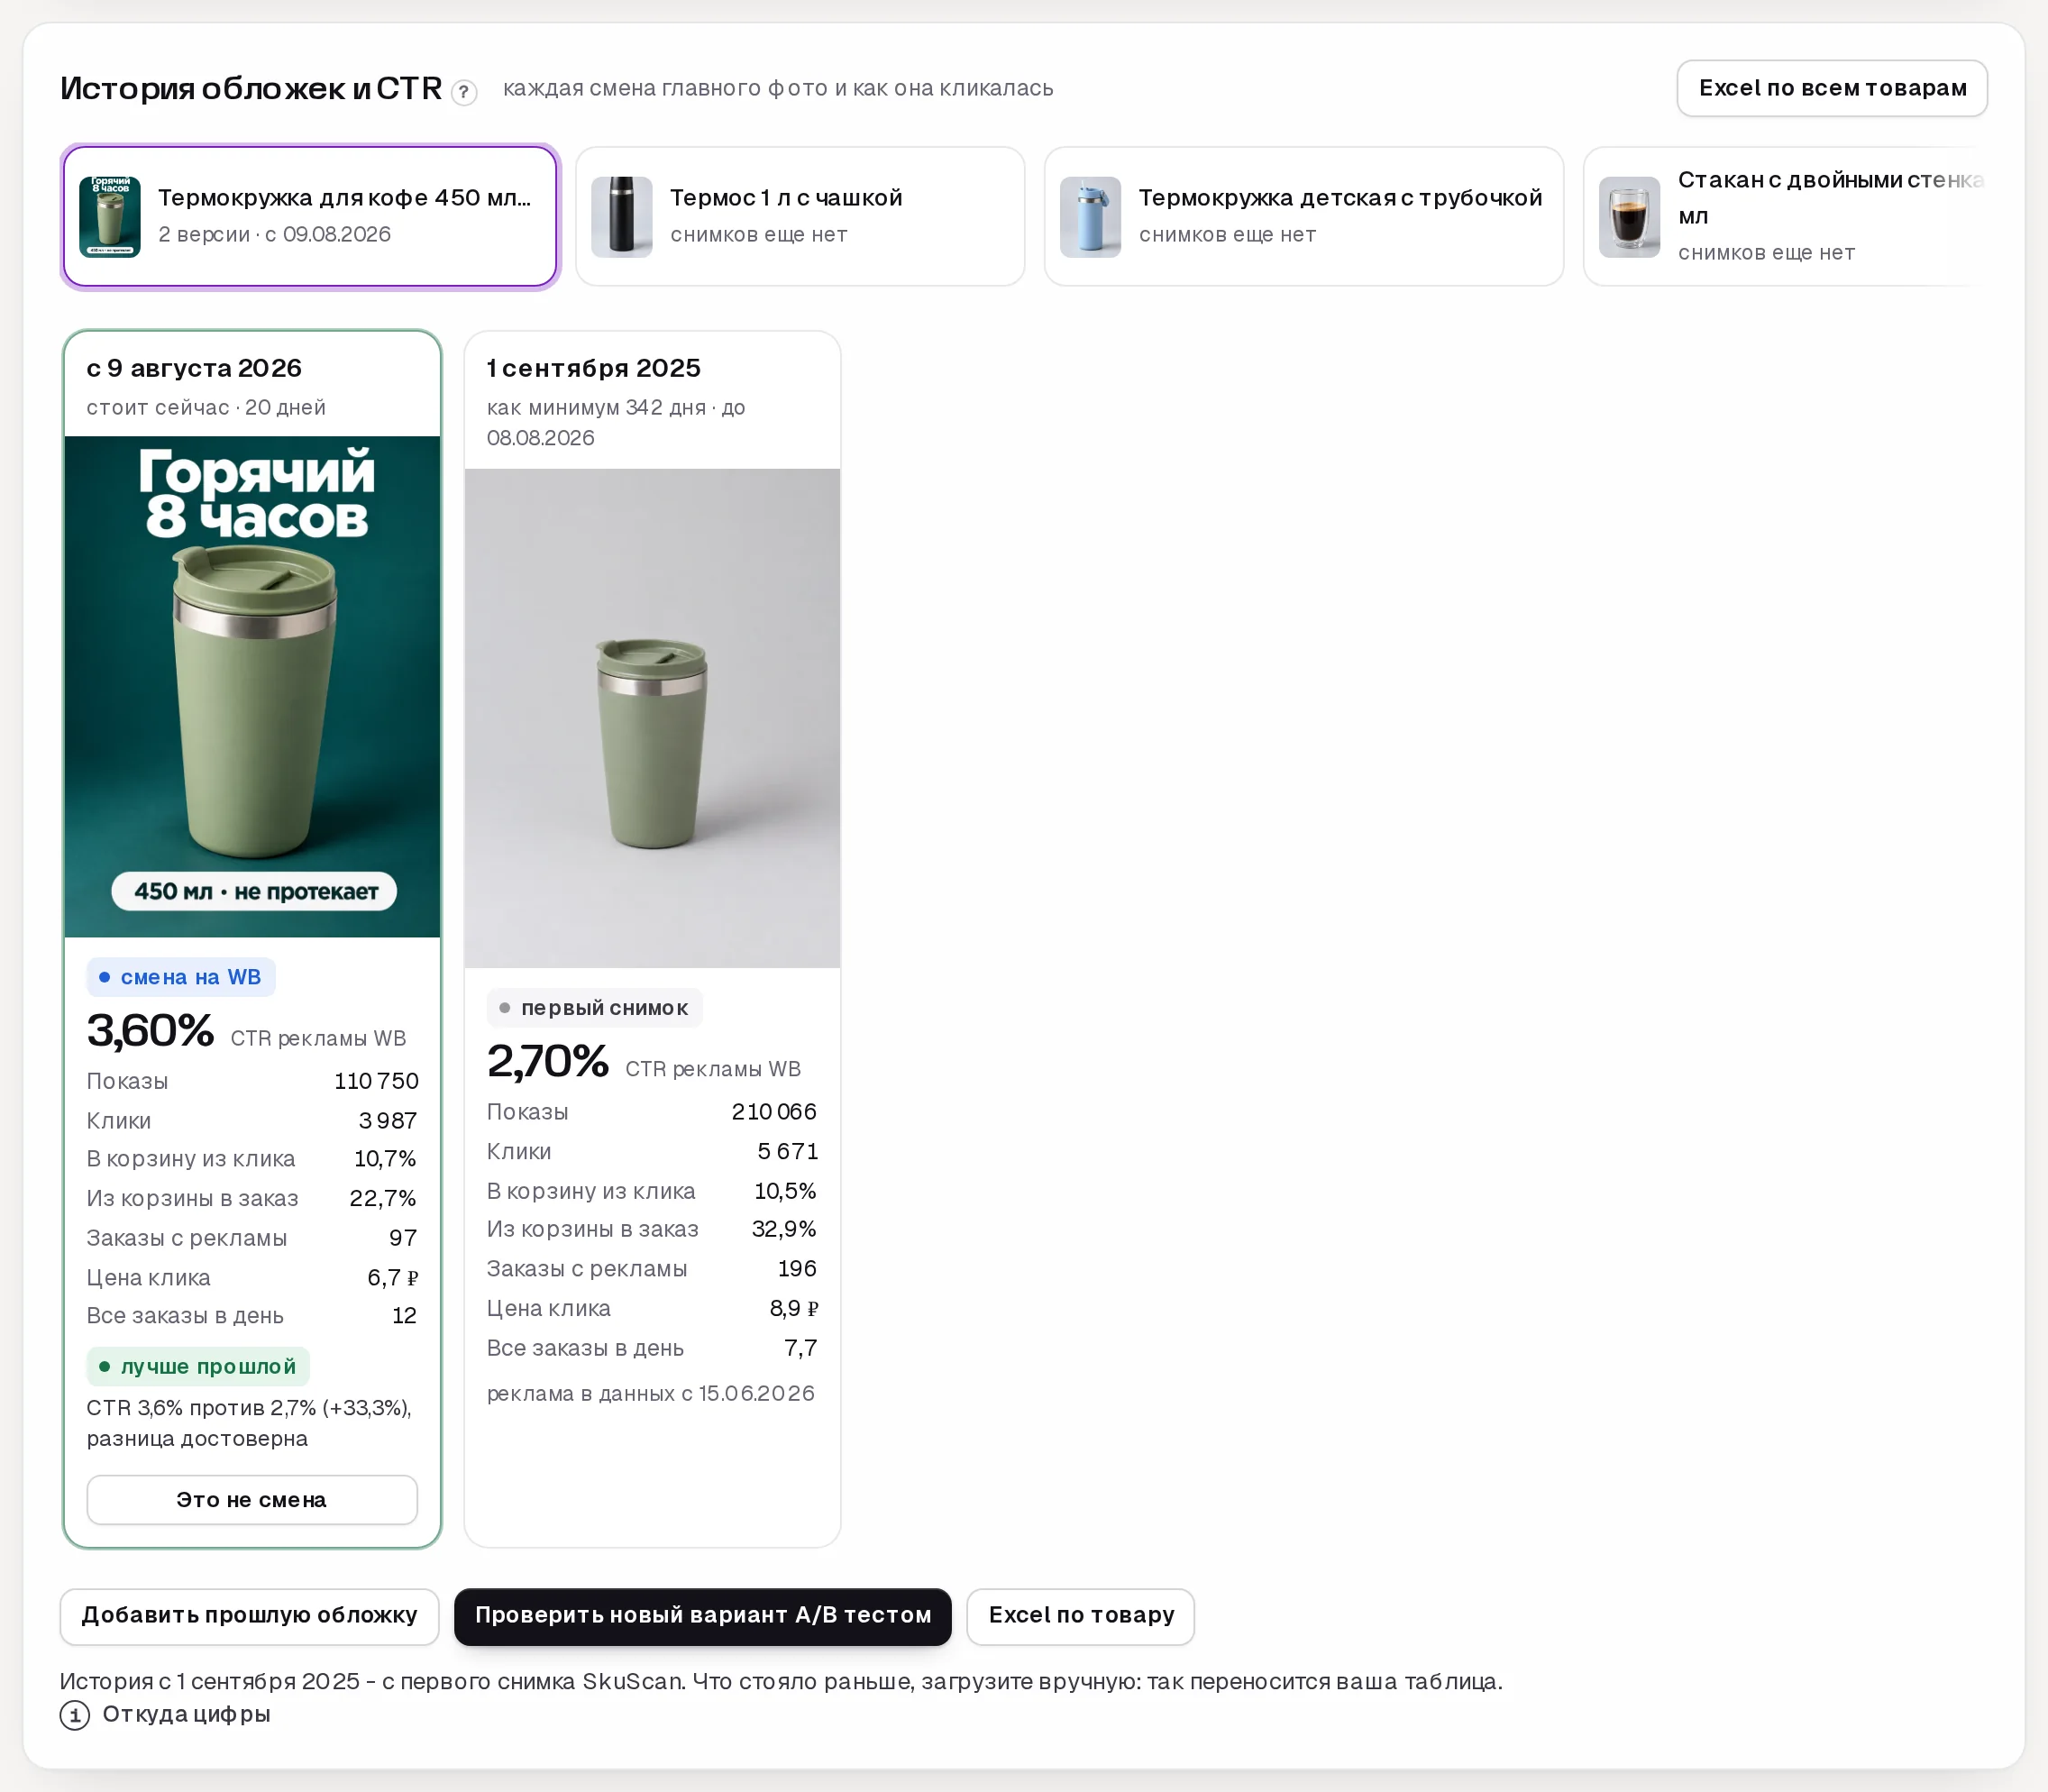Click the с 9 августа 2026 card heading
The width and height of the screenshot is (2048, 1792).
pyautogui.click(x=194, y=368)
